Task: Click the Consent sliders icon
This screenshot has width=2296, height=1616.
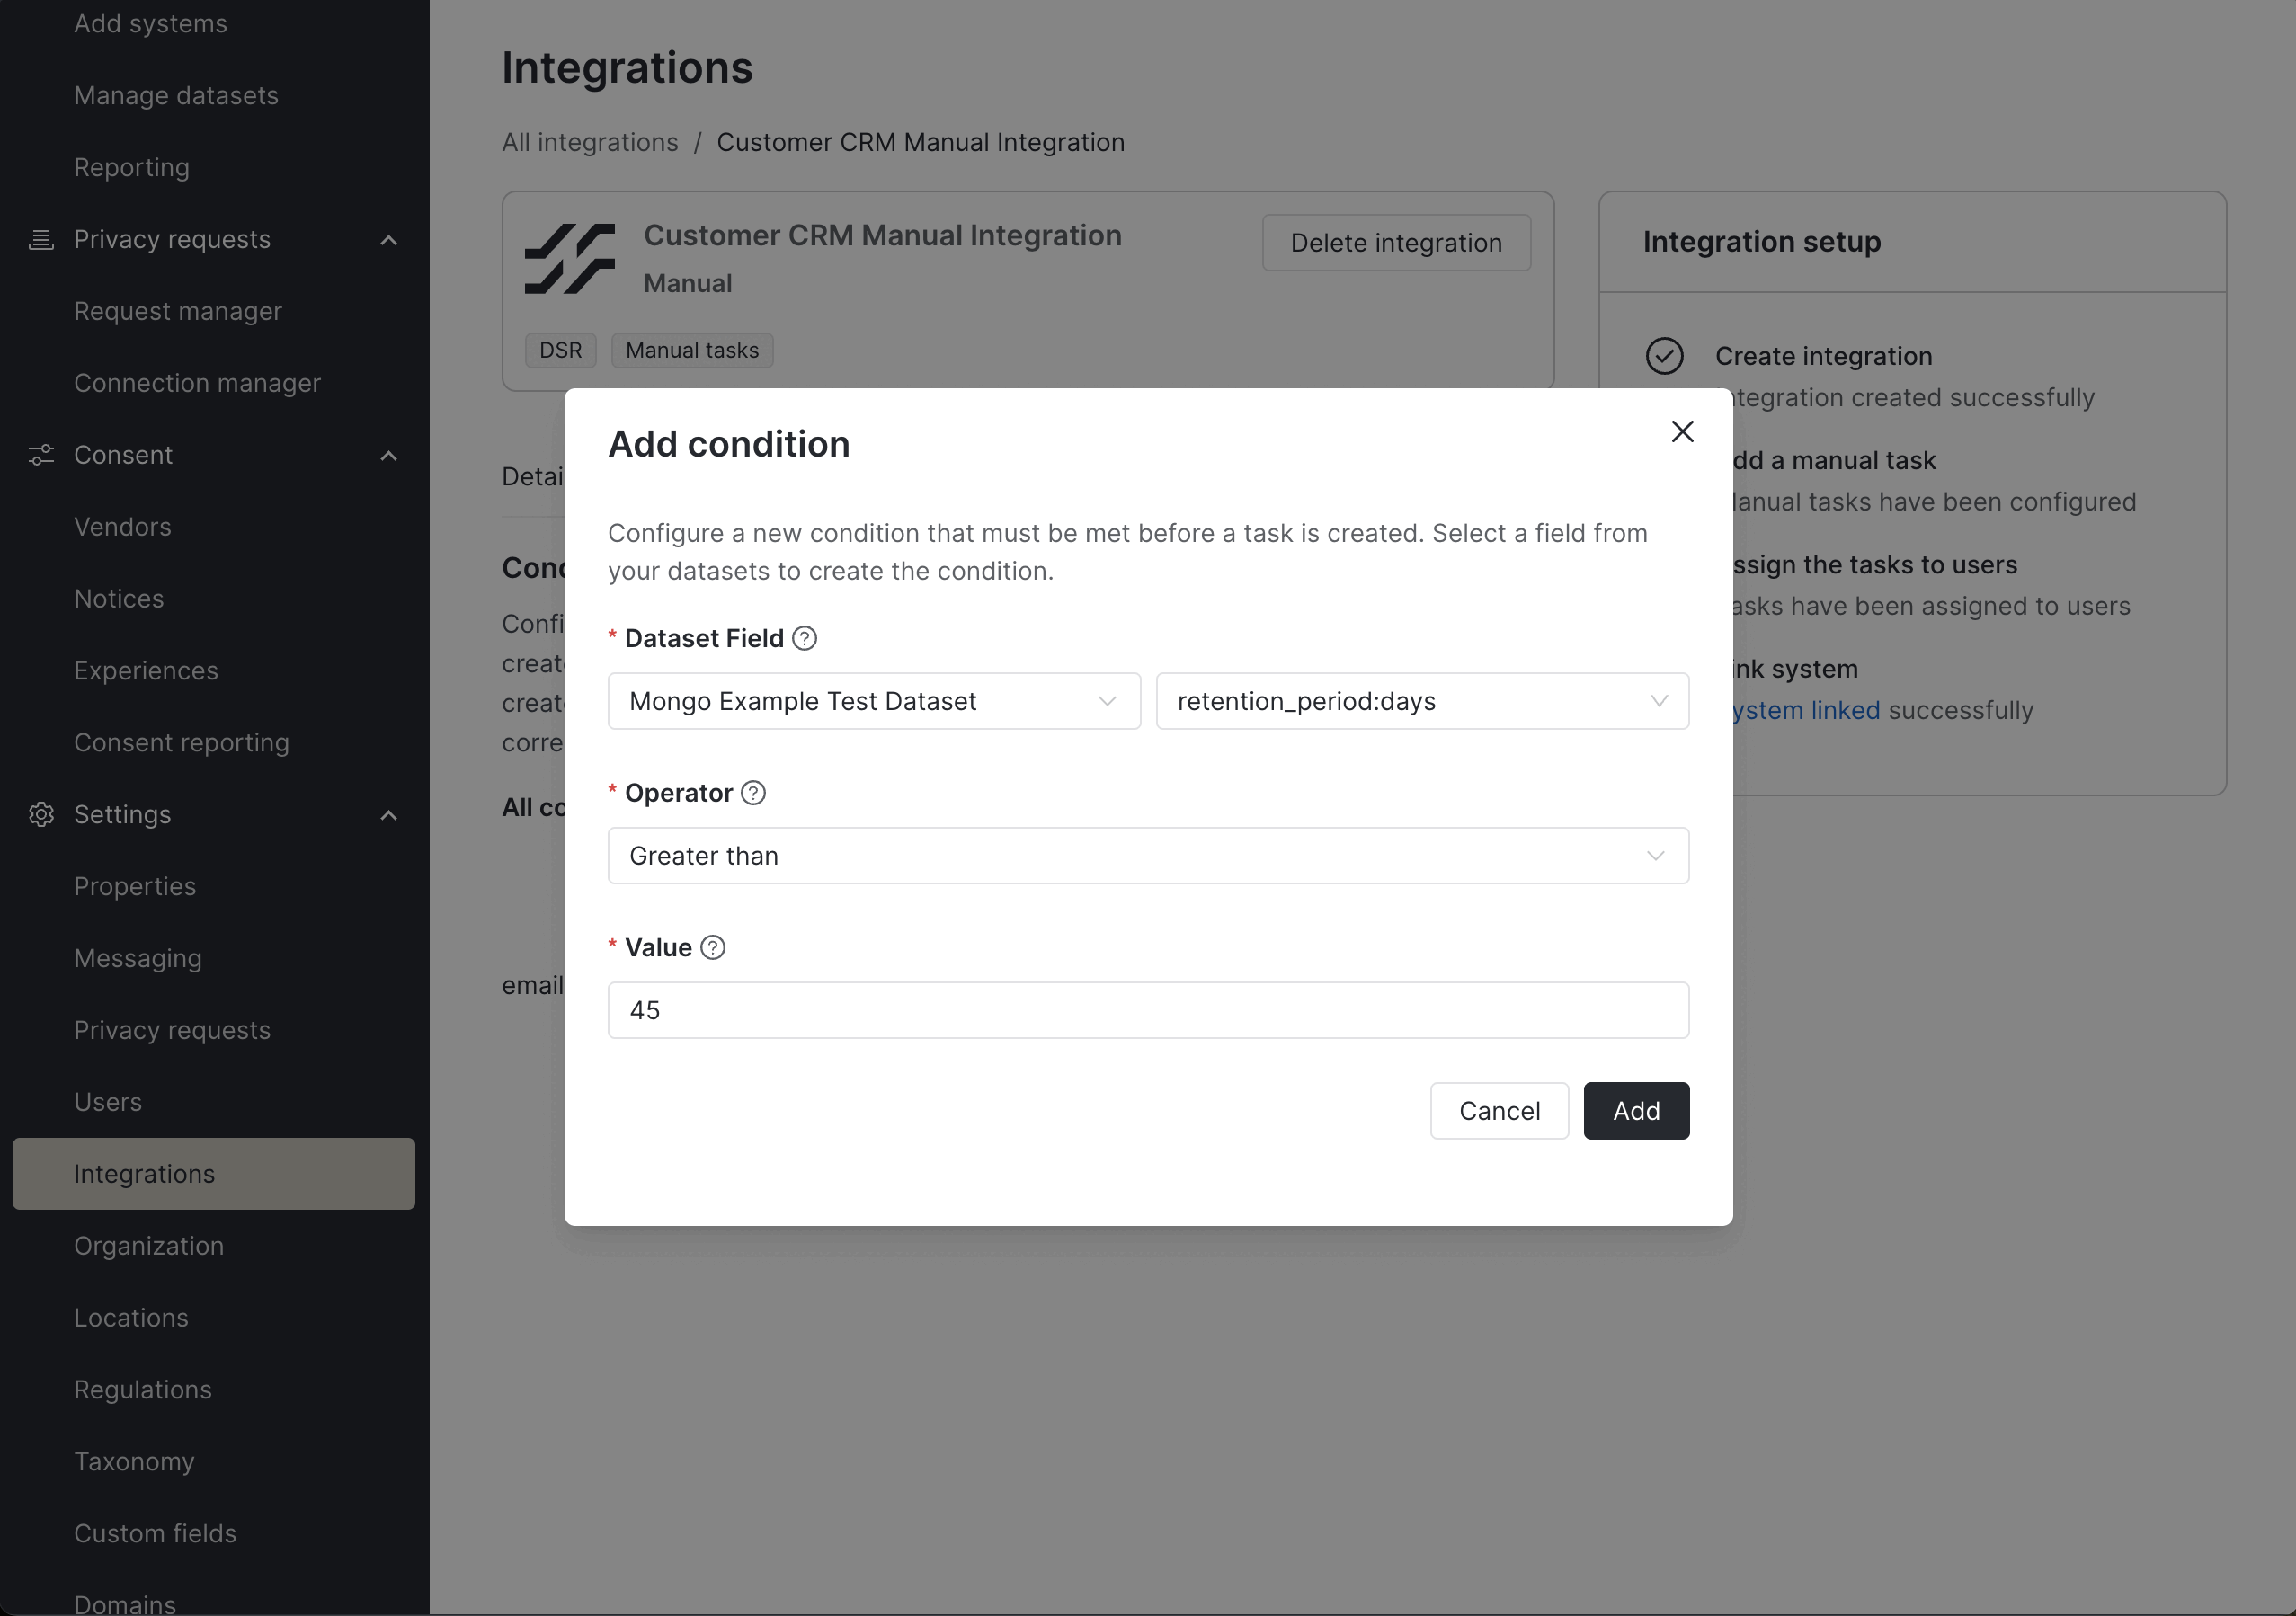Action: pyautogui.click(x=41, y=455)
